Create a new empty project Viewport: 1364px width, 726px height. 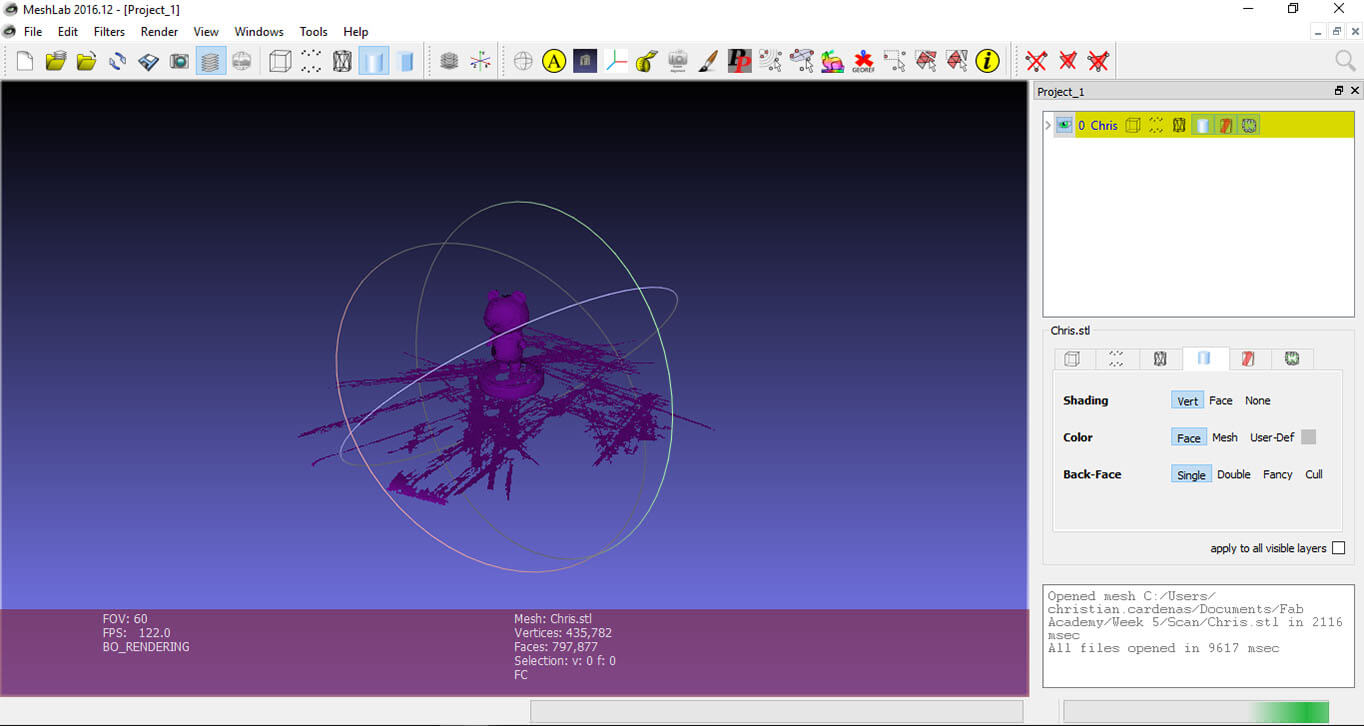[x=25, y=61]
